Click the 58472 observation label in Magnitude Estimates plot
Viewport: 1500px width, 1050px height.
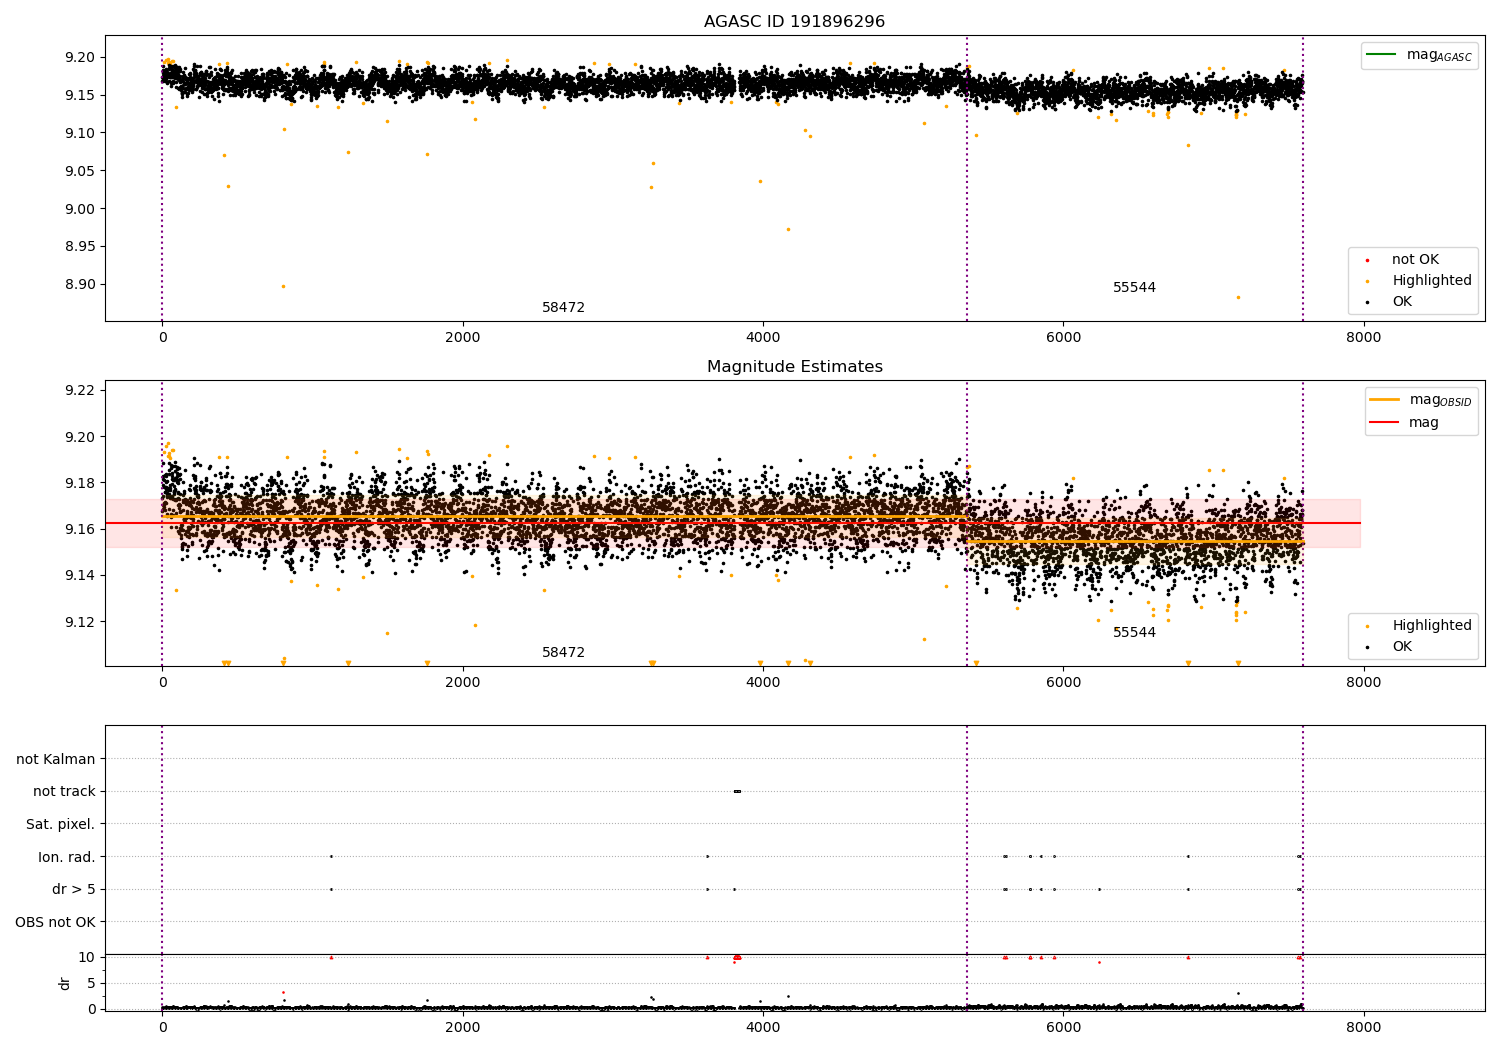tap(563, 653)
